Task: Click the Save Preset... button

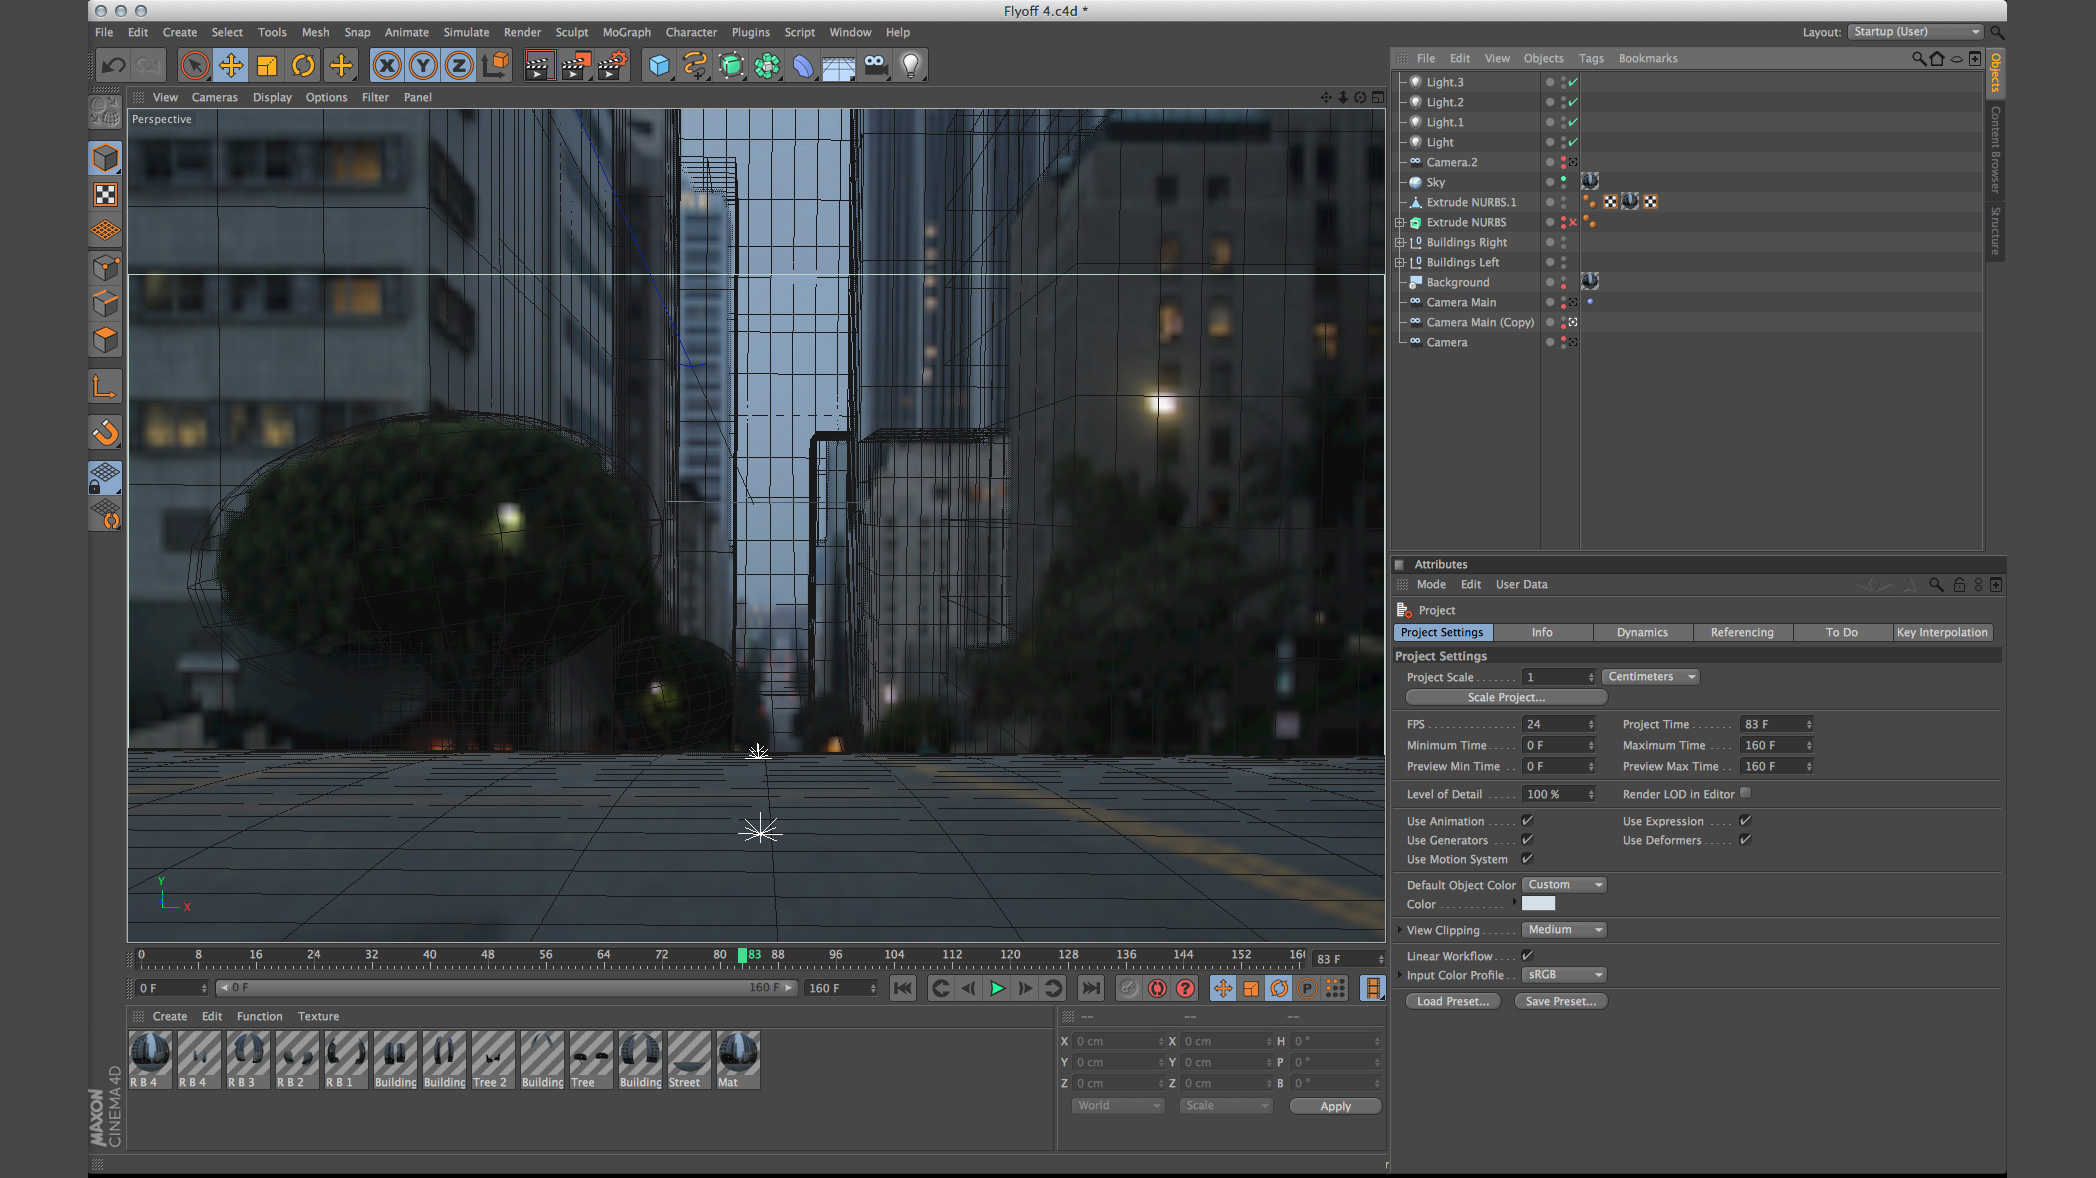Action: point(1560,1001)
